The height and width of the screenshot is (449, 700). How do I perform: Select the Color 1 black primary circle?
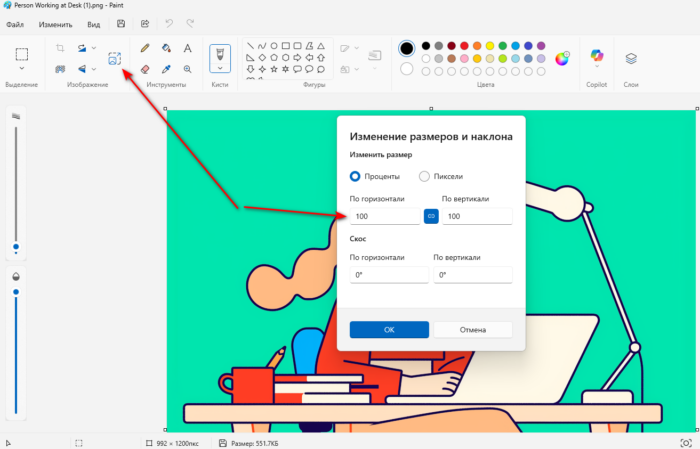tap(407, 48)
